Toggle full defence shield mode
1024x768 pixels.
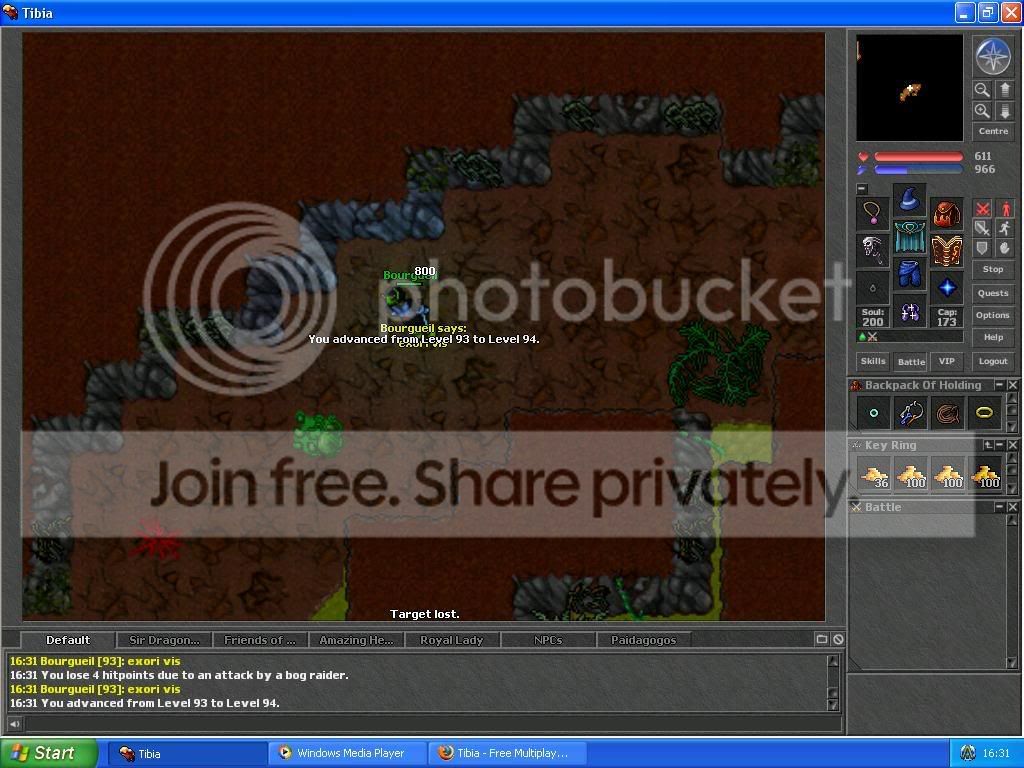pos(982,248)
